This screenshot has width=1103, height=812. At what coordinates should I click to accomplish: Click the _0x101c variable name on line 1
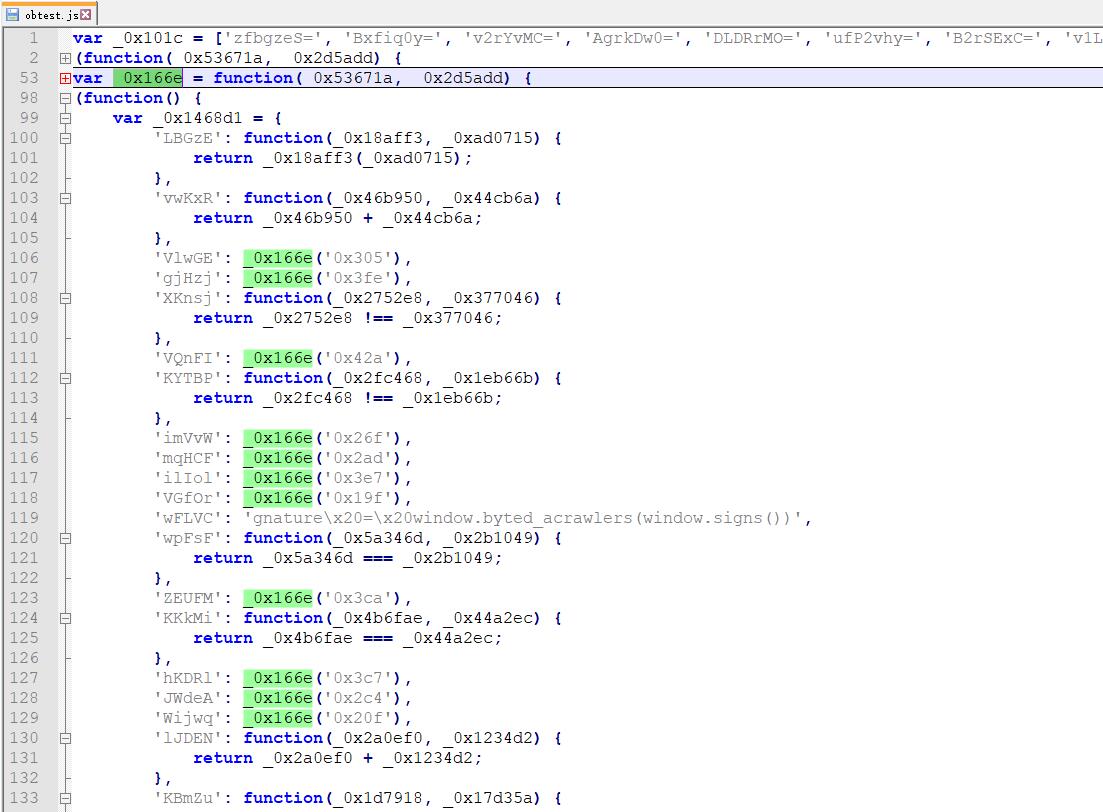148,38
